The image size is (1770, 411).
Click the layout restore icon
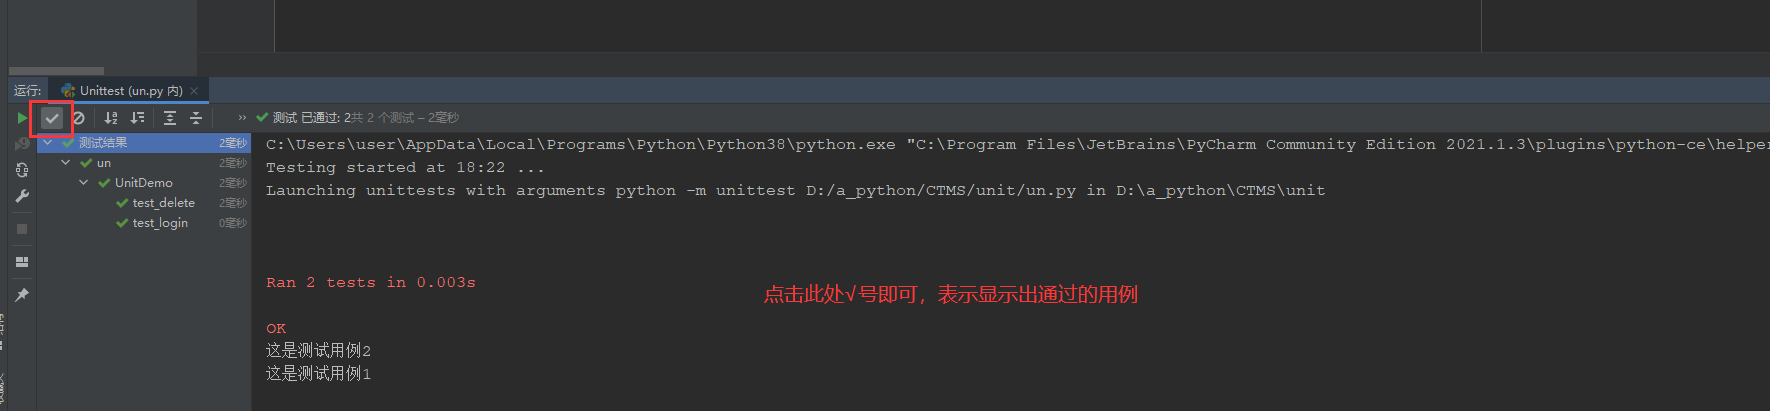[22, 262]
